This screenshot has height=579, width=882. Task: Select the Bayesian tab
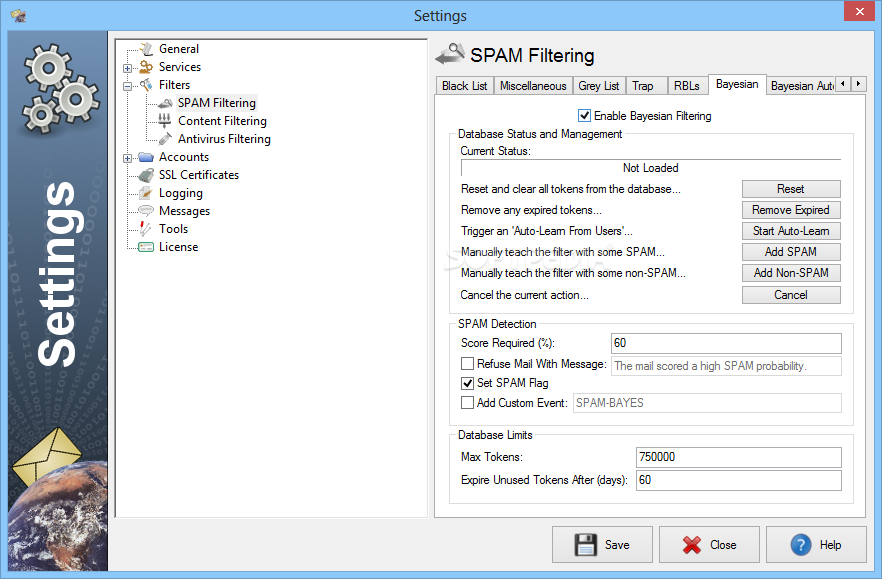[x=737, y=84]
